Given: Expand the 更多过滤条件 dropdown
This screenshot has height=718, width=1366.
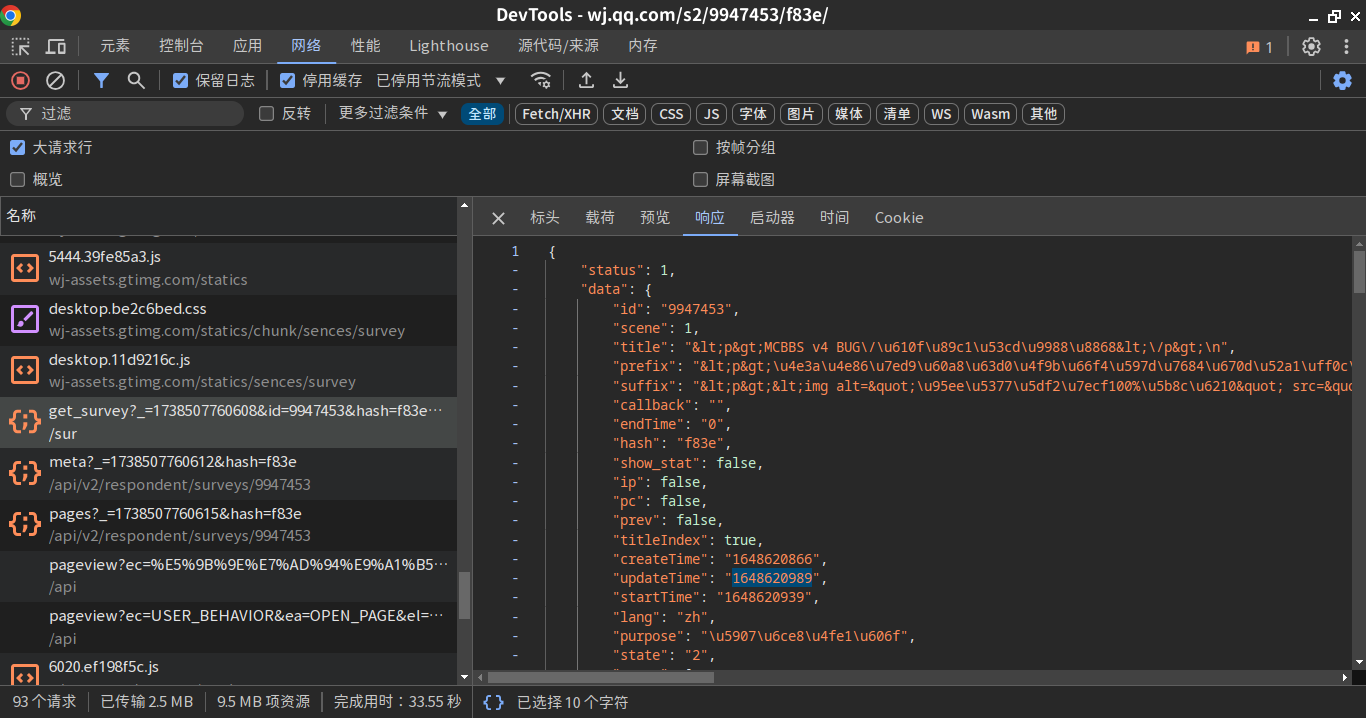Looking at the screenshot, I should click(x=393, y=114).
